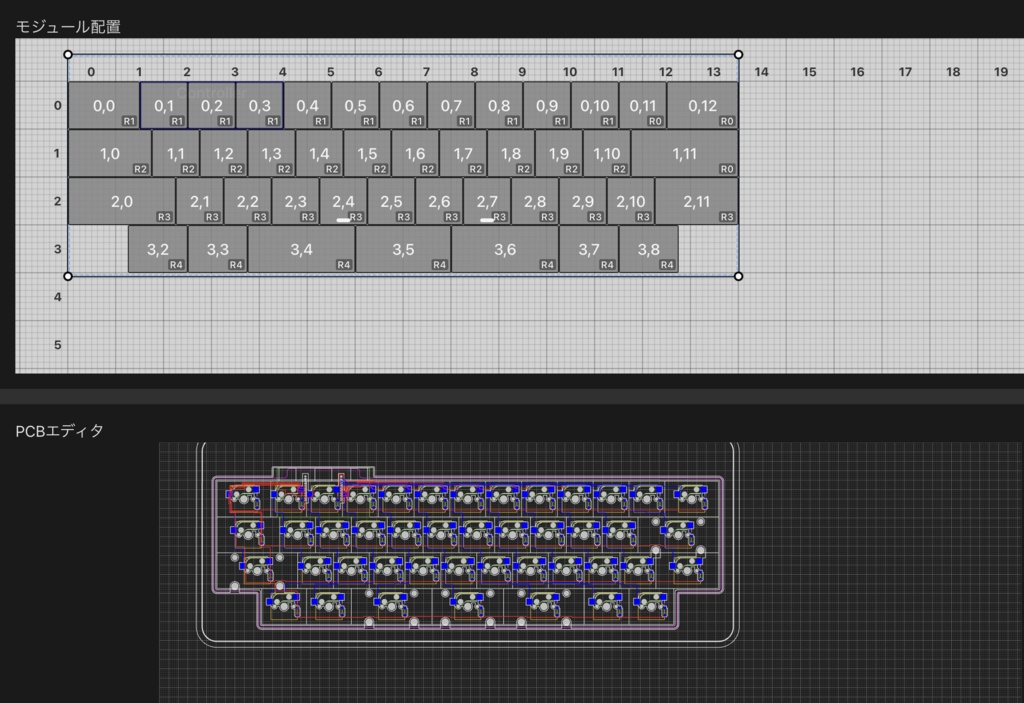Select key module 3,5
Image resolution: width=1024 pixels, height=703 pixels.
[403, 249]
